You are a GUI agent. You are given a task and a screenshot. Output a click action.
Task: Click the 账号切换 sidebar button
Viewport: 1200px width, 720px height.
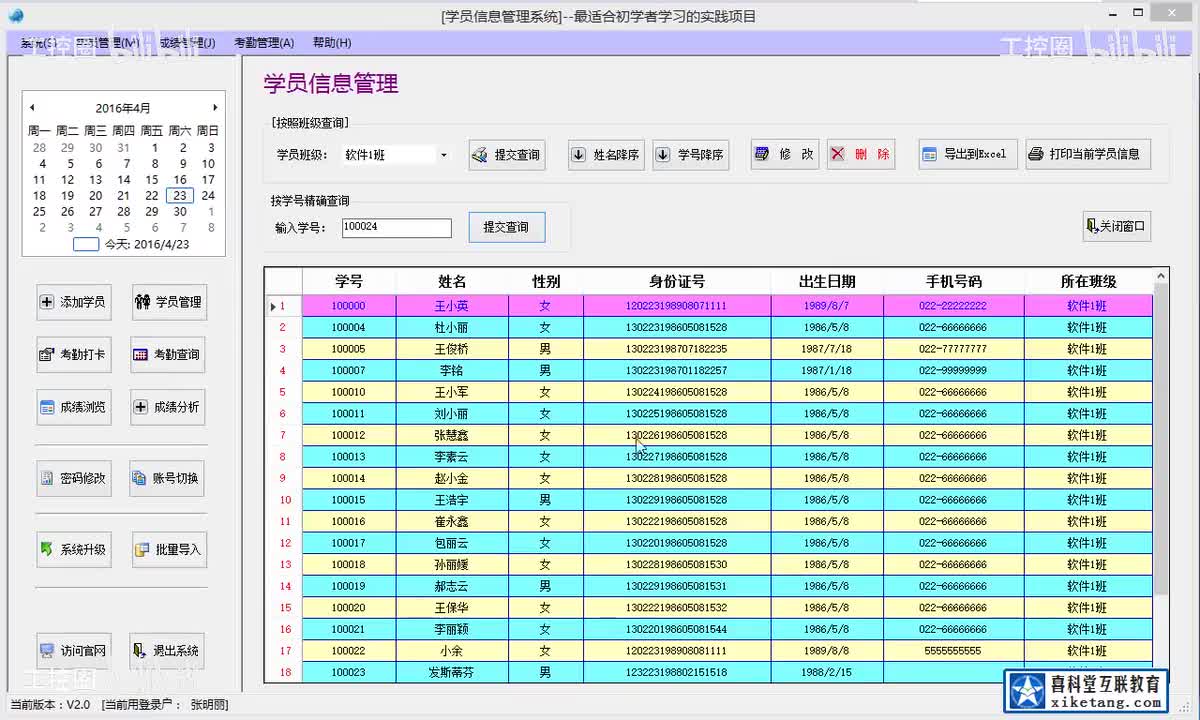tap(168, 478)
